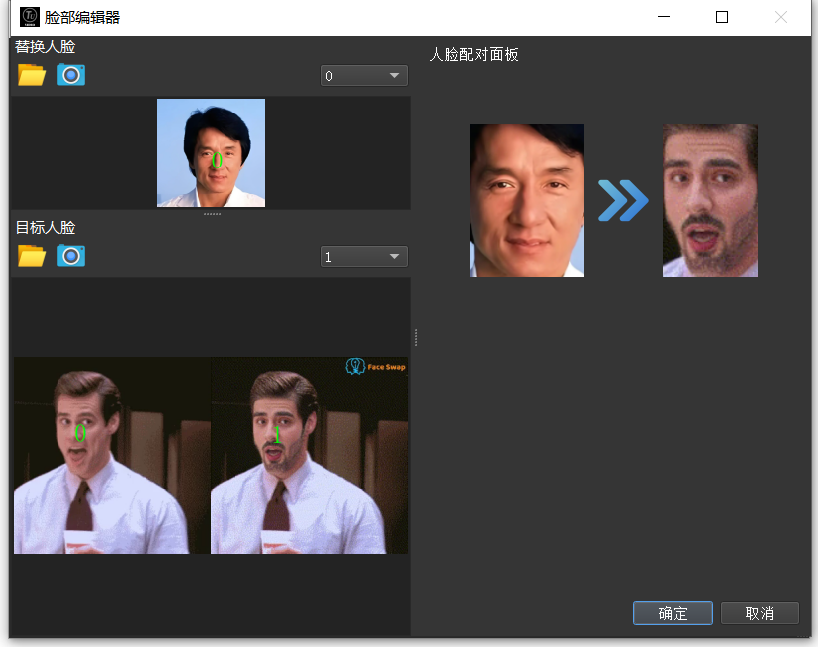
Task: Expand the 替换人脸 face index dropdown
Action: (364, 76)
